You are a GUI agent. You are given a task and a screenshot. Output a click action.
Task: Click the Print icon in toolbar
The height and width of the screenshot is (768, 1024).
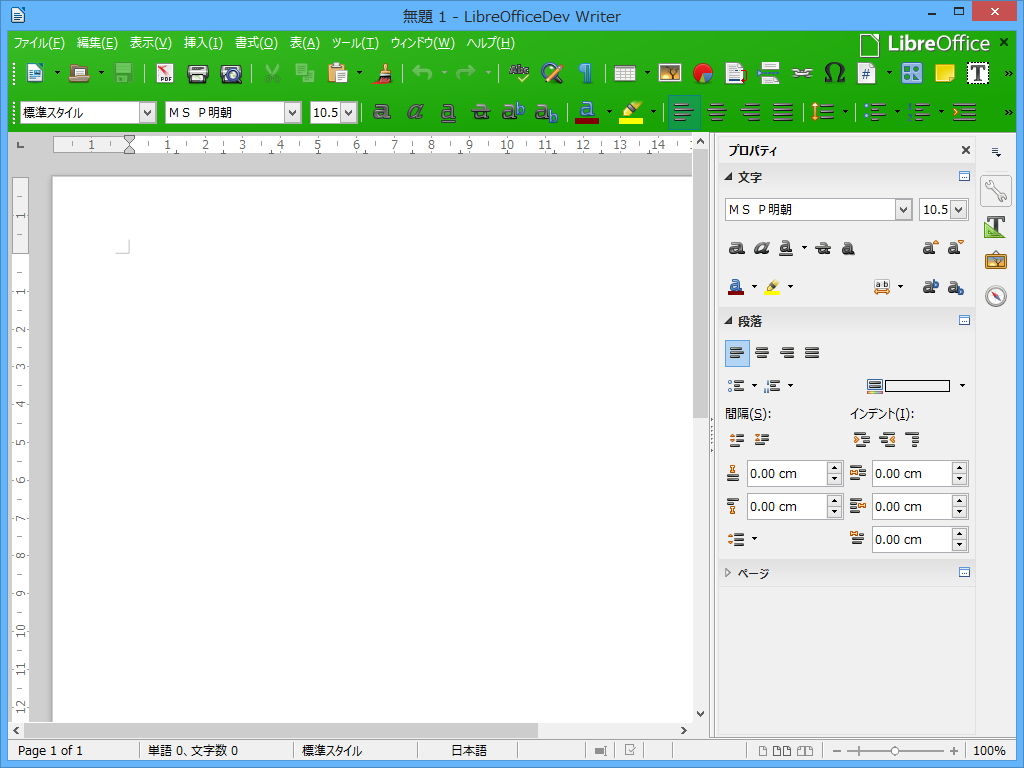point(197,73)
